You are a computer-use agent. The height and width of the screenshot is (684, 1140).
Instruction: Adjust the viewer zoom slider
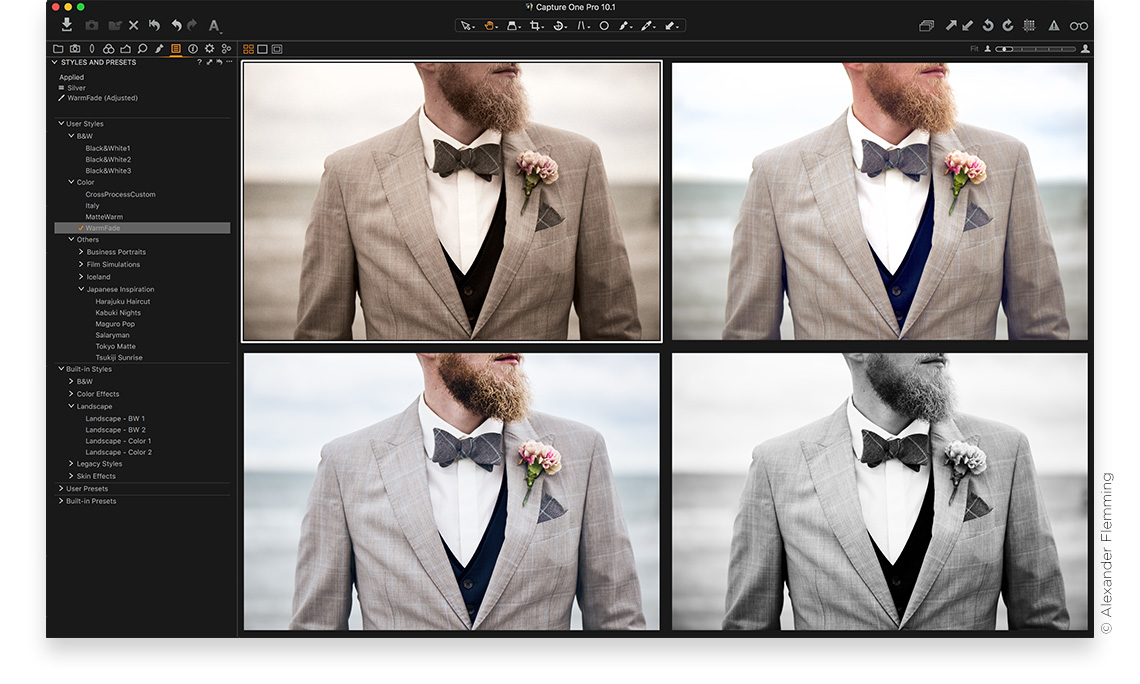(x=1030, y=48)
